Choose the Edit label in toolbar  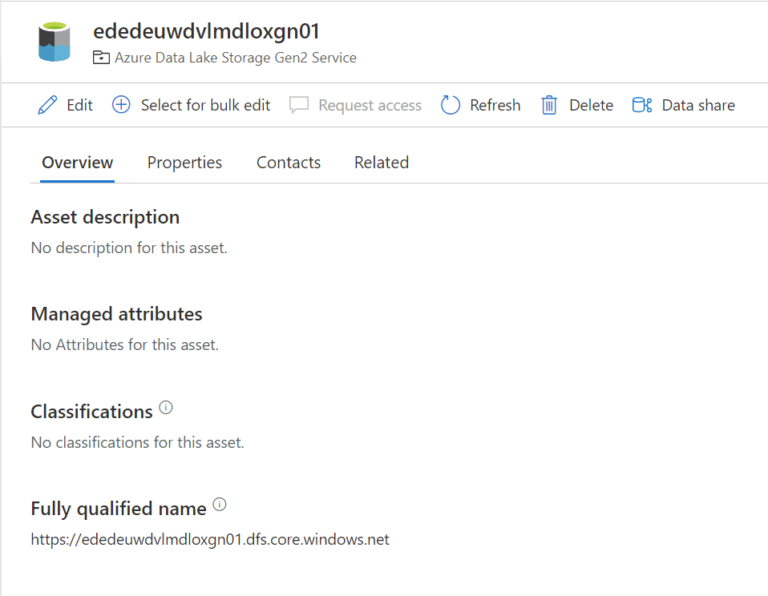(x=80, y=105)
